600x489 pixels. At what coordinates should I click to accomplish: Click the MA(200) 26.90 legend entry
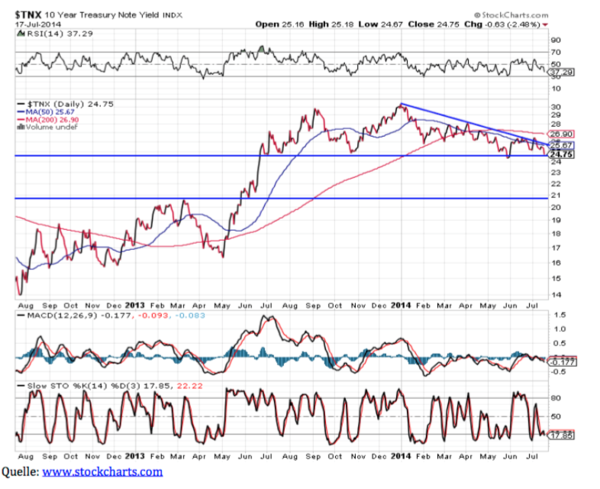coord(54,122)
